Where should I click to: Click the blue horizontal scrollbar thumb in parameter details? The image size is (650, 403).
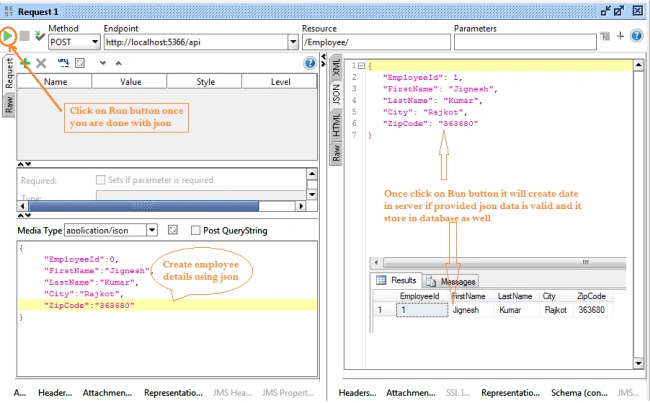(x=143, y=206)
